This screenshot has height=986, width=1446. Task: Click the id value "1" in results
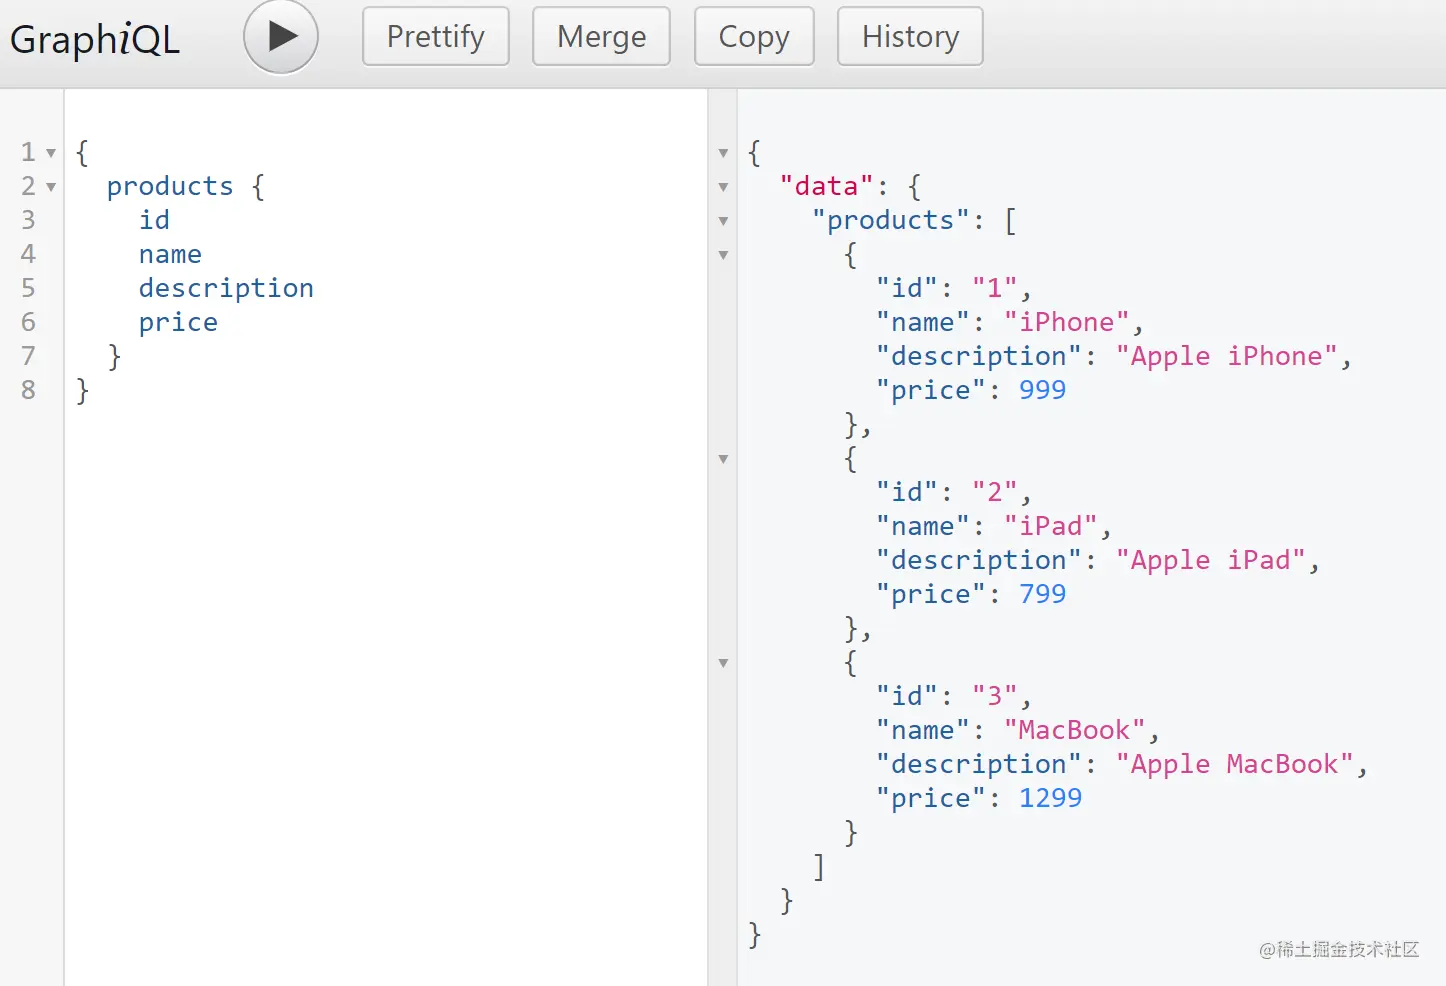[995, 288]
